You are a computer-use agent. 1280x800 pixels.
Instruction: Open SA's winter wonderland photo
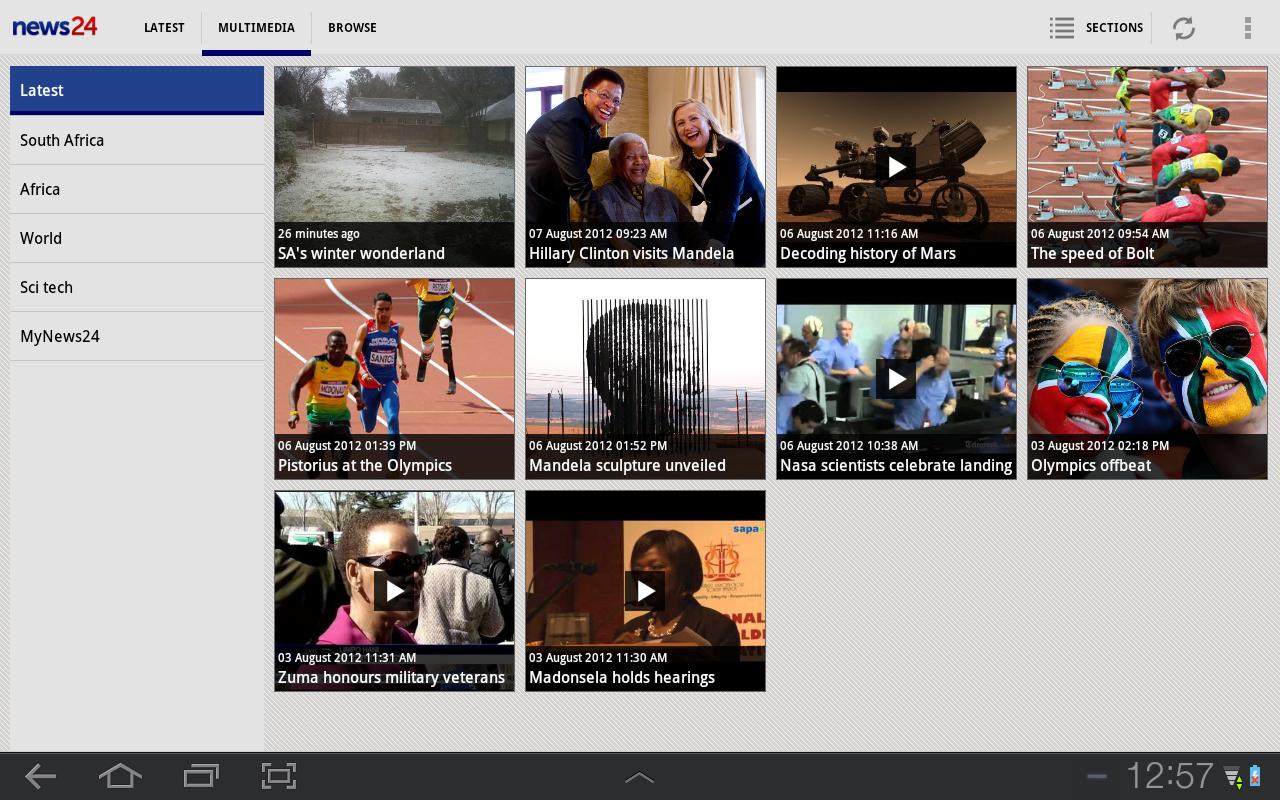(x=394, y=167)
